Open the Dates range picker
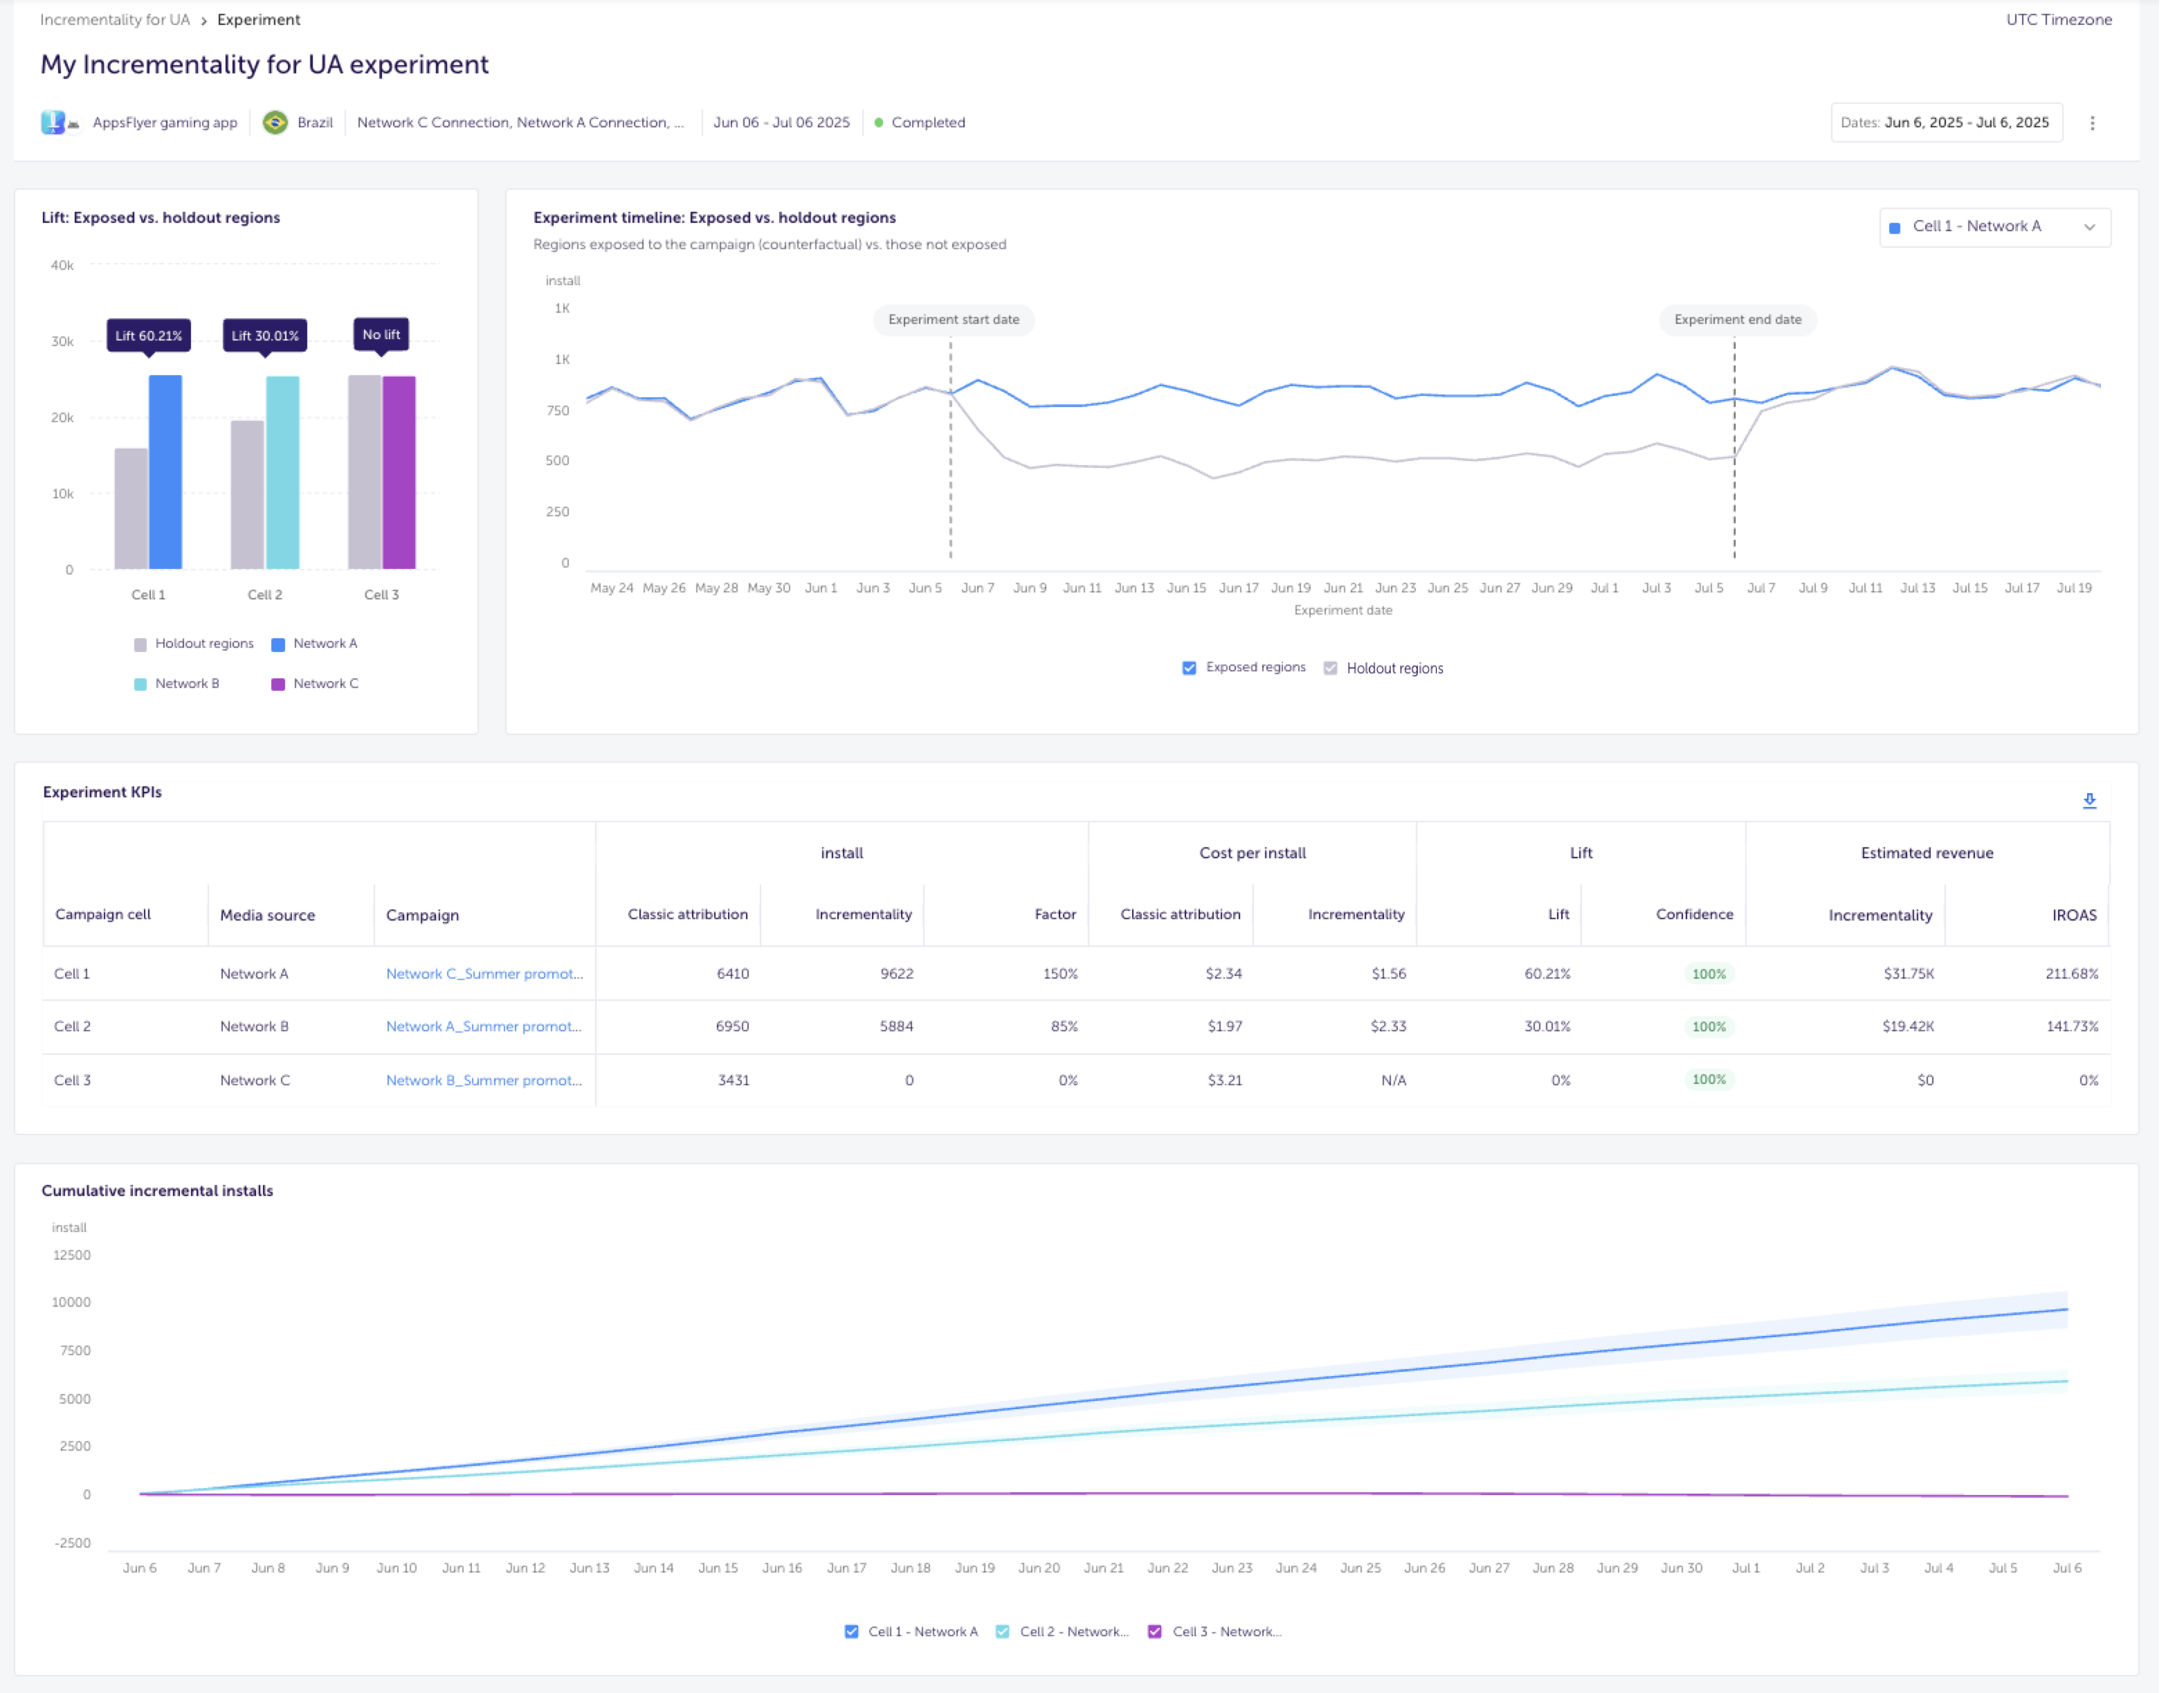 click(1946, 123)
